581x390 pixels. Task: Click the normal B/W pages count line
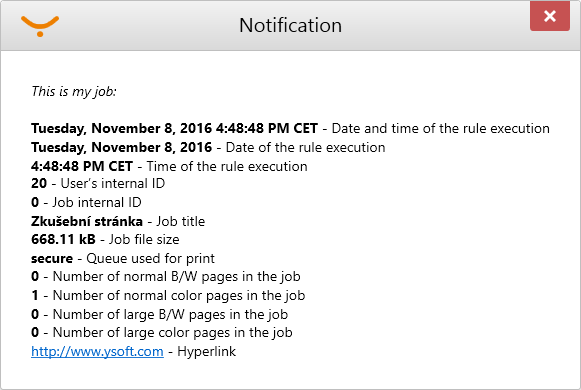click(166, 276)
